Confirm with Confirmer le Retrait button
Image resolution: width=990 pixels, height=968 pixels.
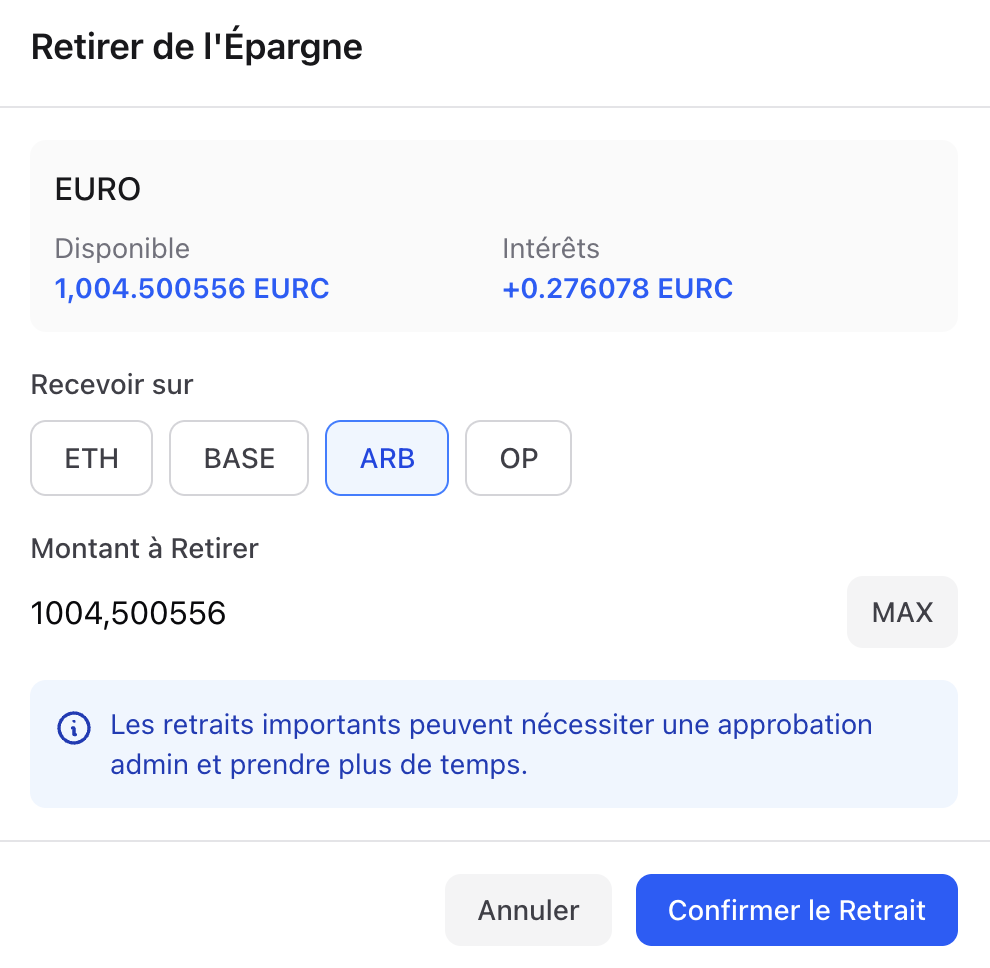pos(797,910)
